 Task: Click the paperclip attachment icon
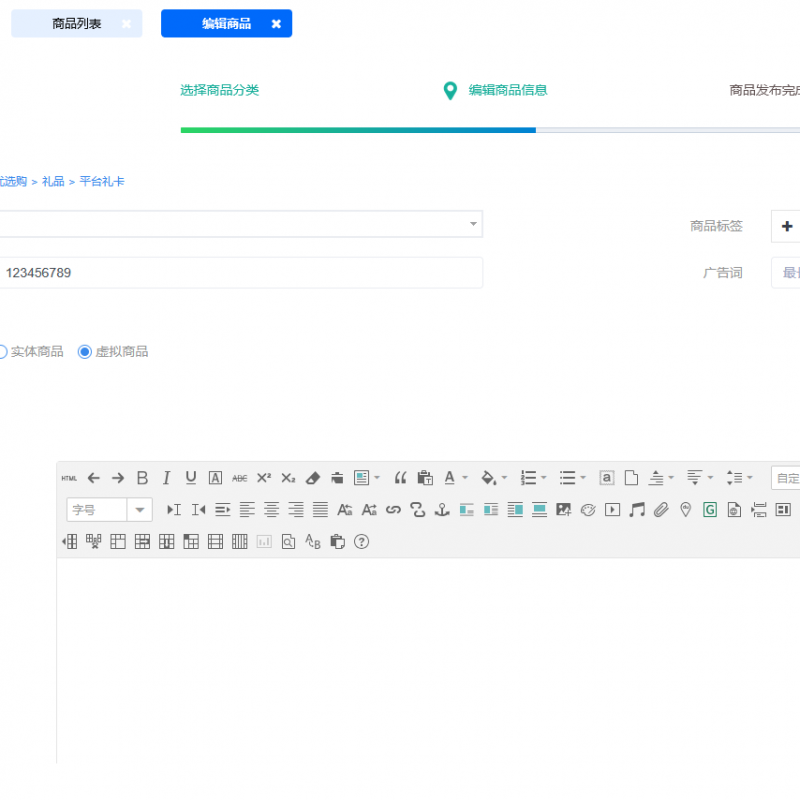point(661,510)
